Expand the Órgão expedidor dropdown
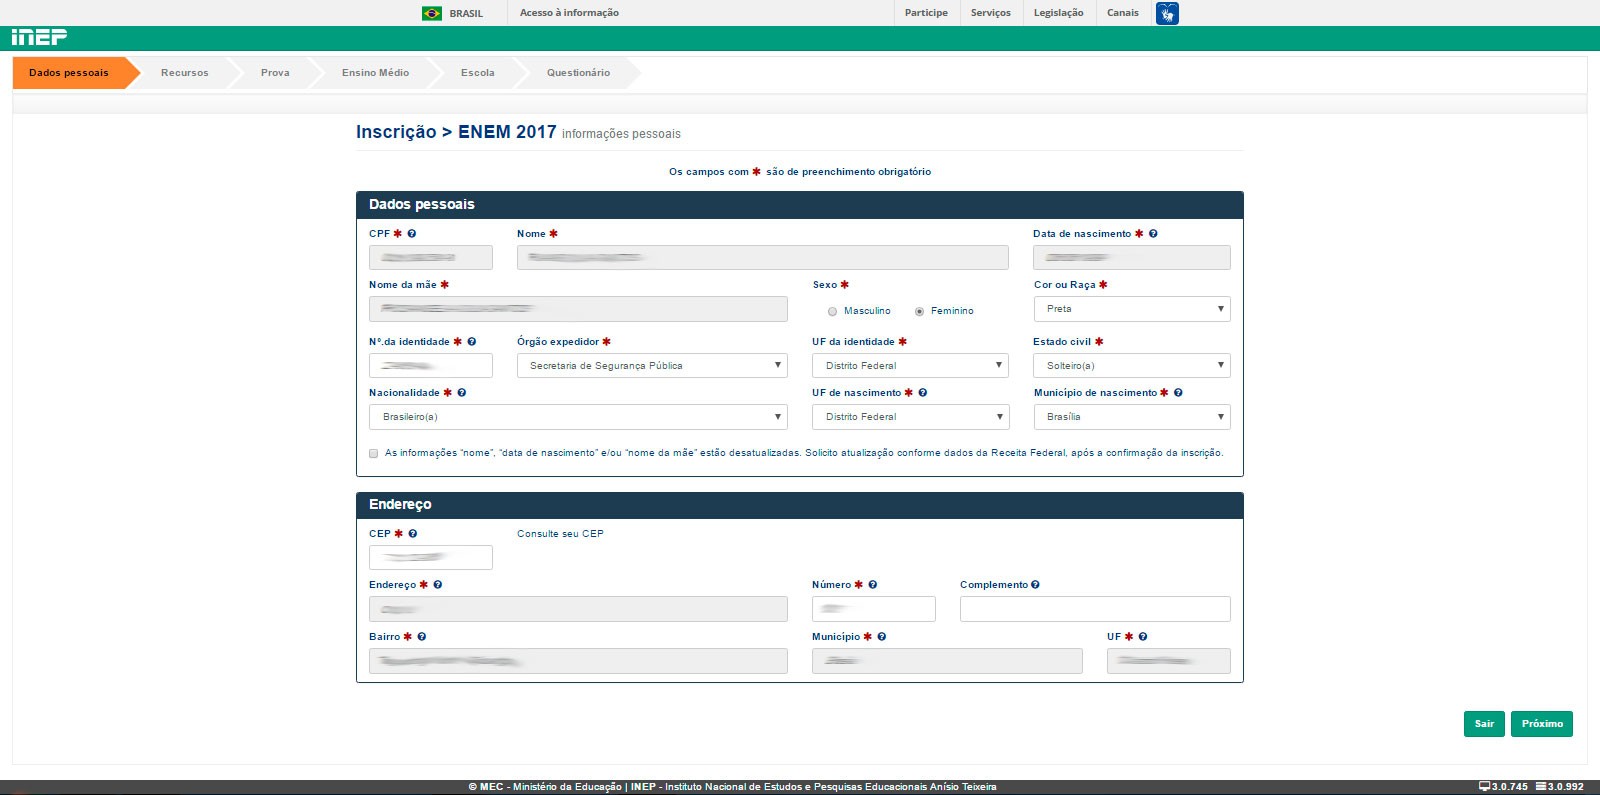Image resolution: width=1600 pixels, height=795 pixels. click(x=652, y=366)
